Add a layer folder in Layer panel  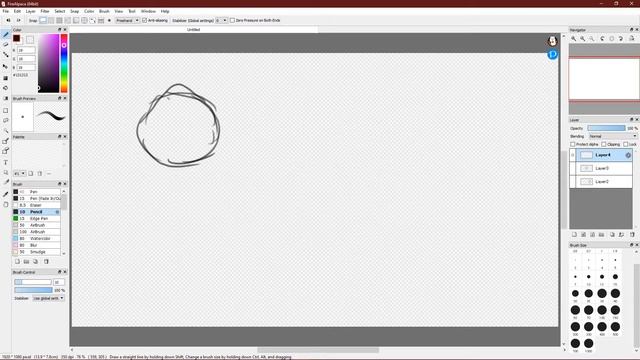coord(602,235)
